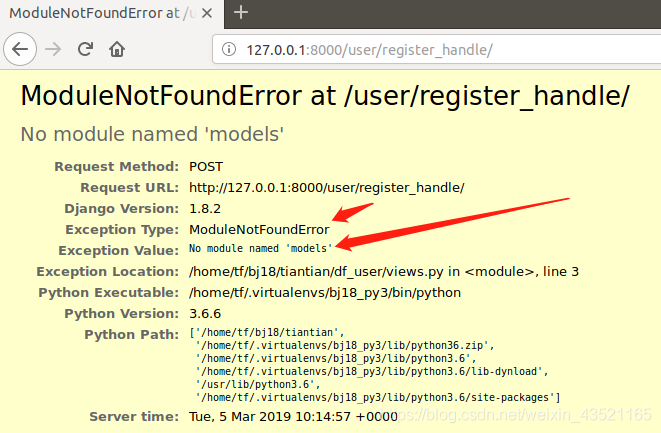Click the Python Version label
The height and width of the screenshot is (433, 661).
point(122,314)
